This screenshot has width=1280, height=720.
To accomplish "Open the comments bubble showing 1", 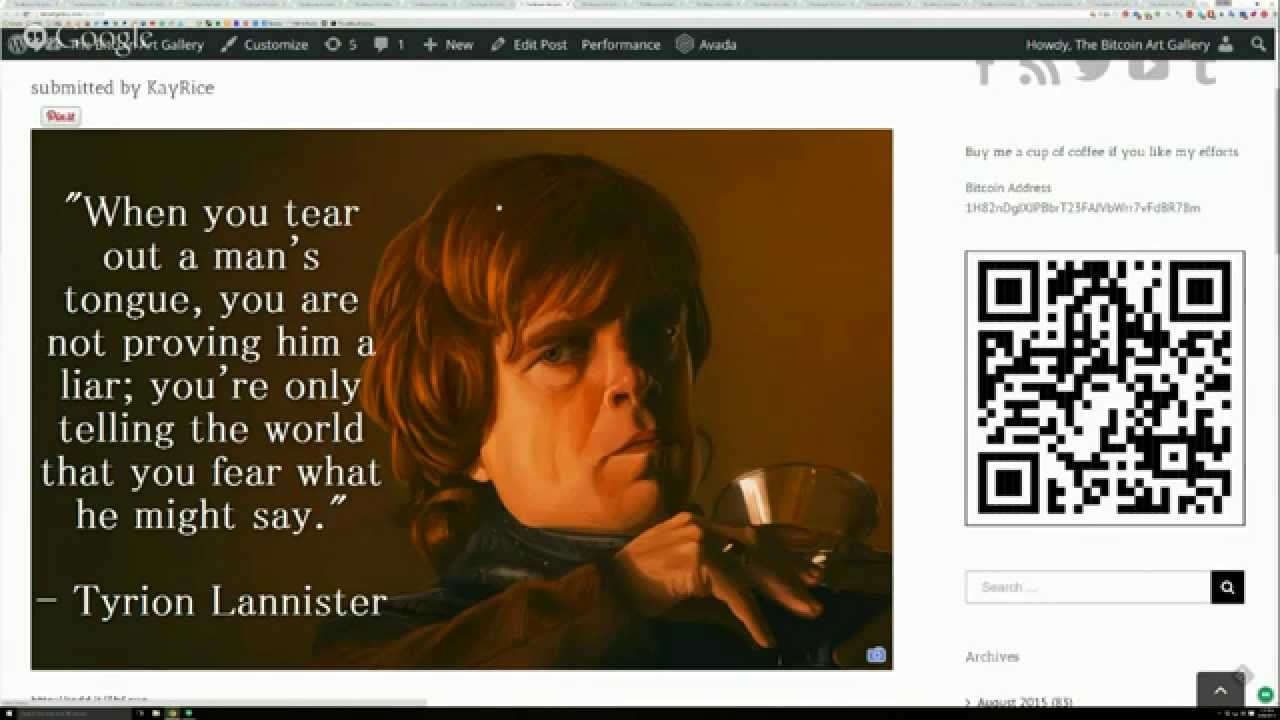I will click(389, 44).
